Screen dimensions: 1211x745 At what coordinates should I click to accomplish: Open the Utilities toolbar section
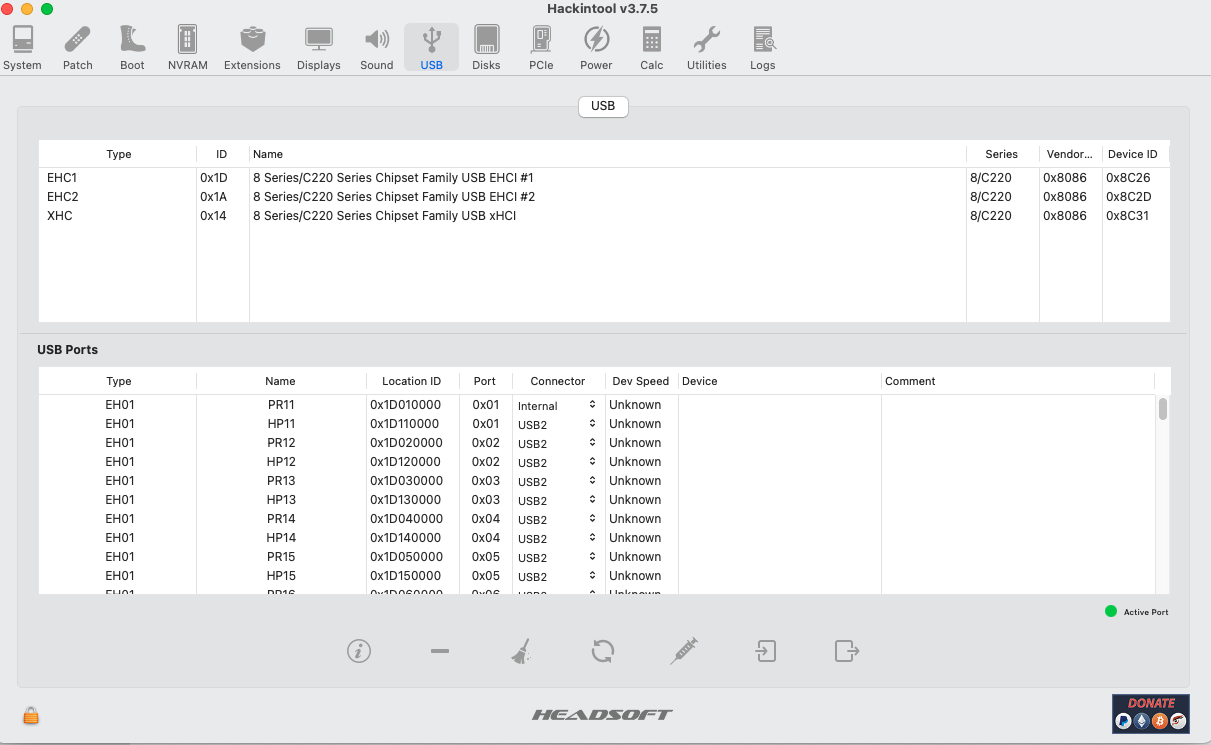tap(706, 47)
